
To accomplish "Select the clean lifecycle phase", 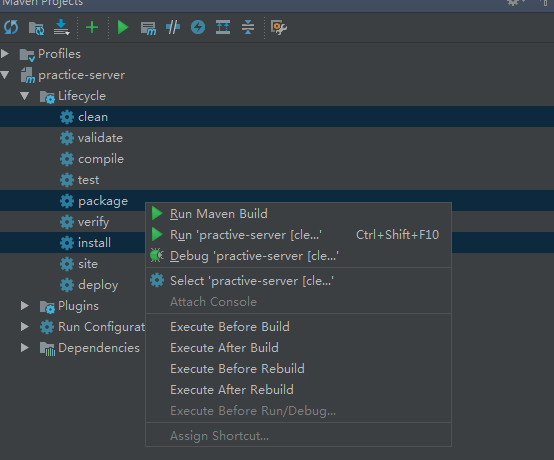I will [93, 117].
